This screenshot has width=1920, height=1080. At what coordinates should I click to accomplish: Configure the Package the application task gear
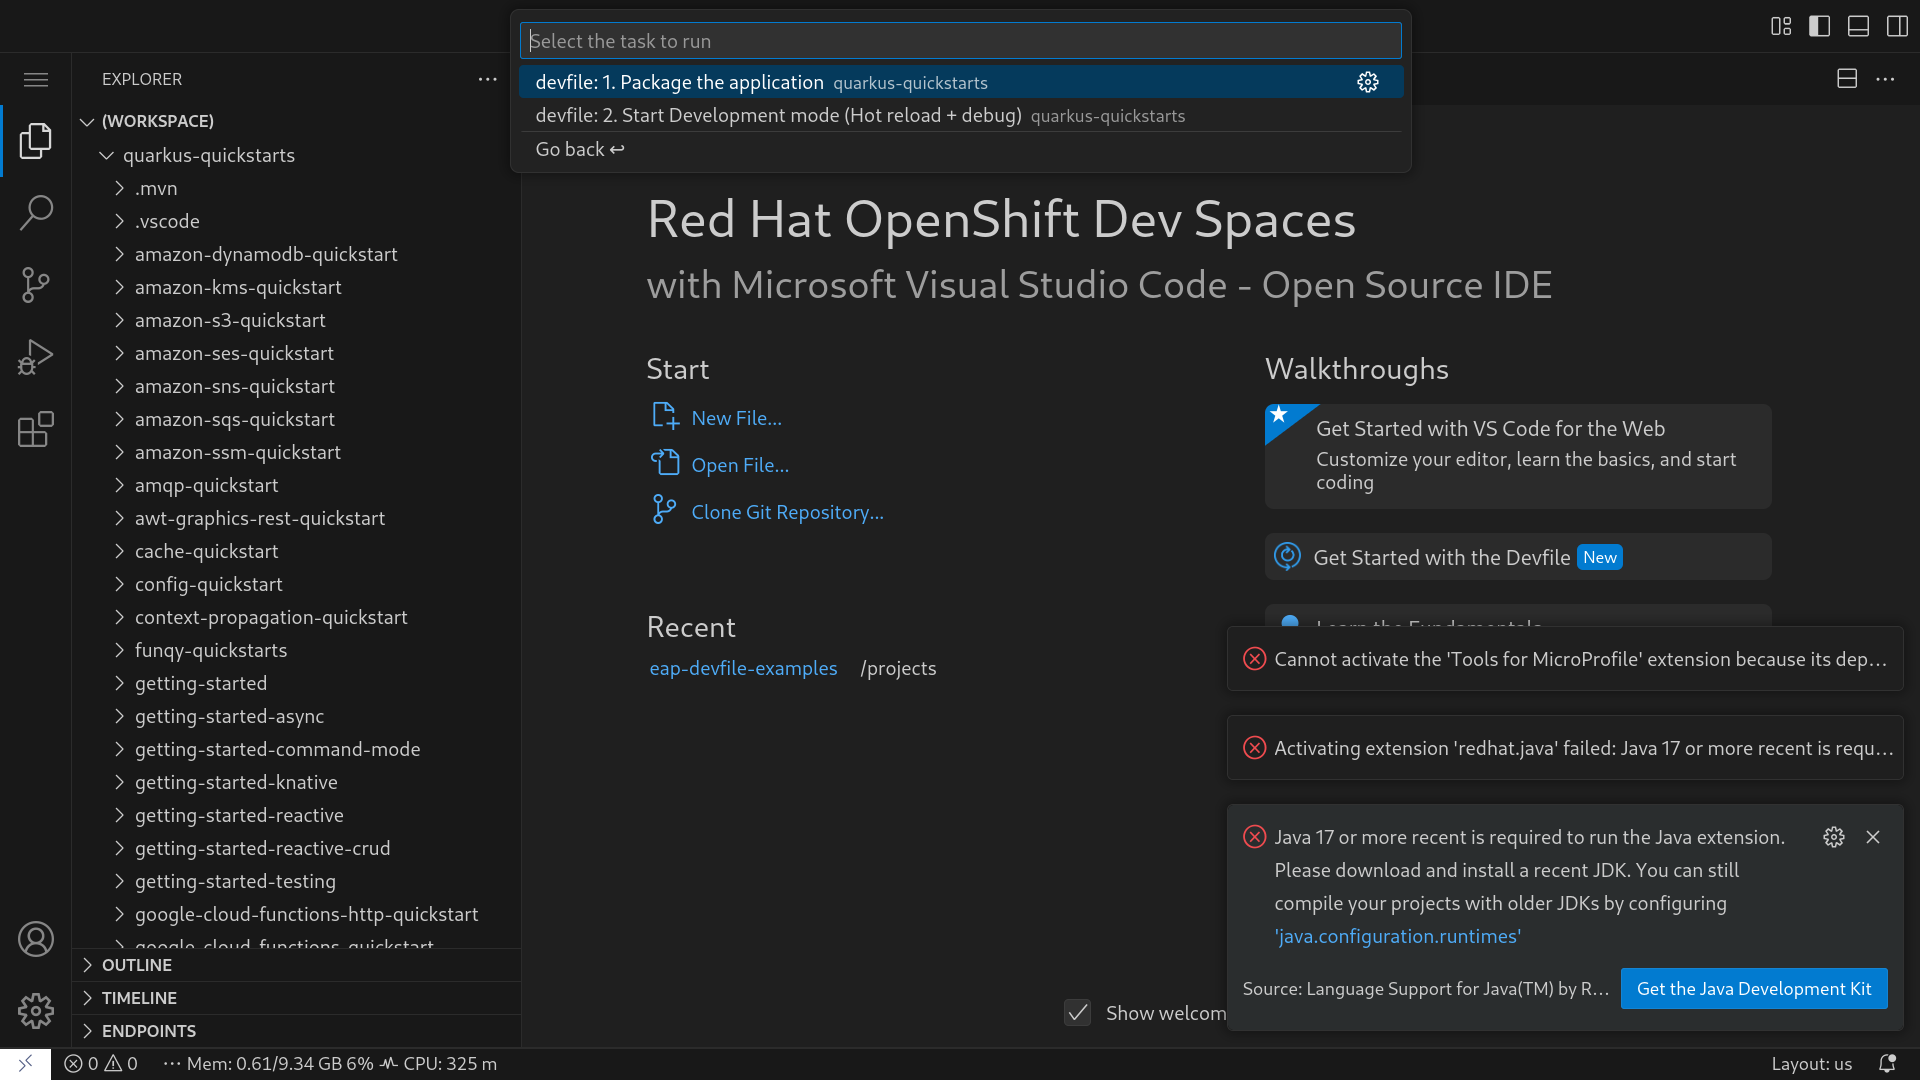[1367, 83]
